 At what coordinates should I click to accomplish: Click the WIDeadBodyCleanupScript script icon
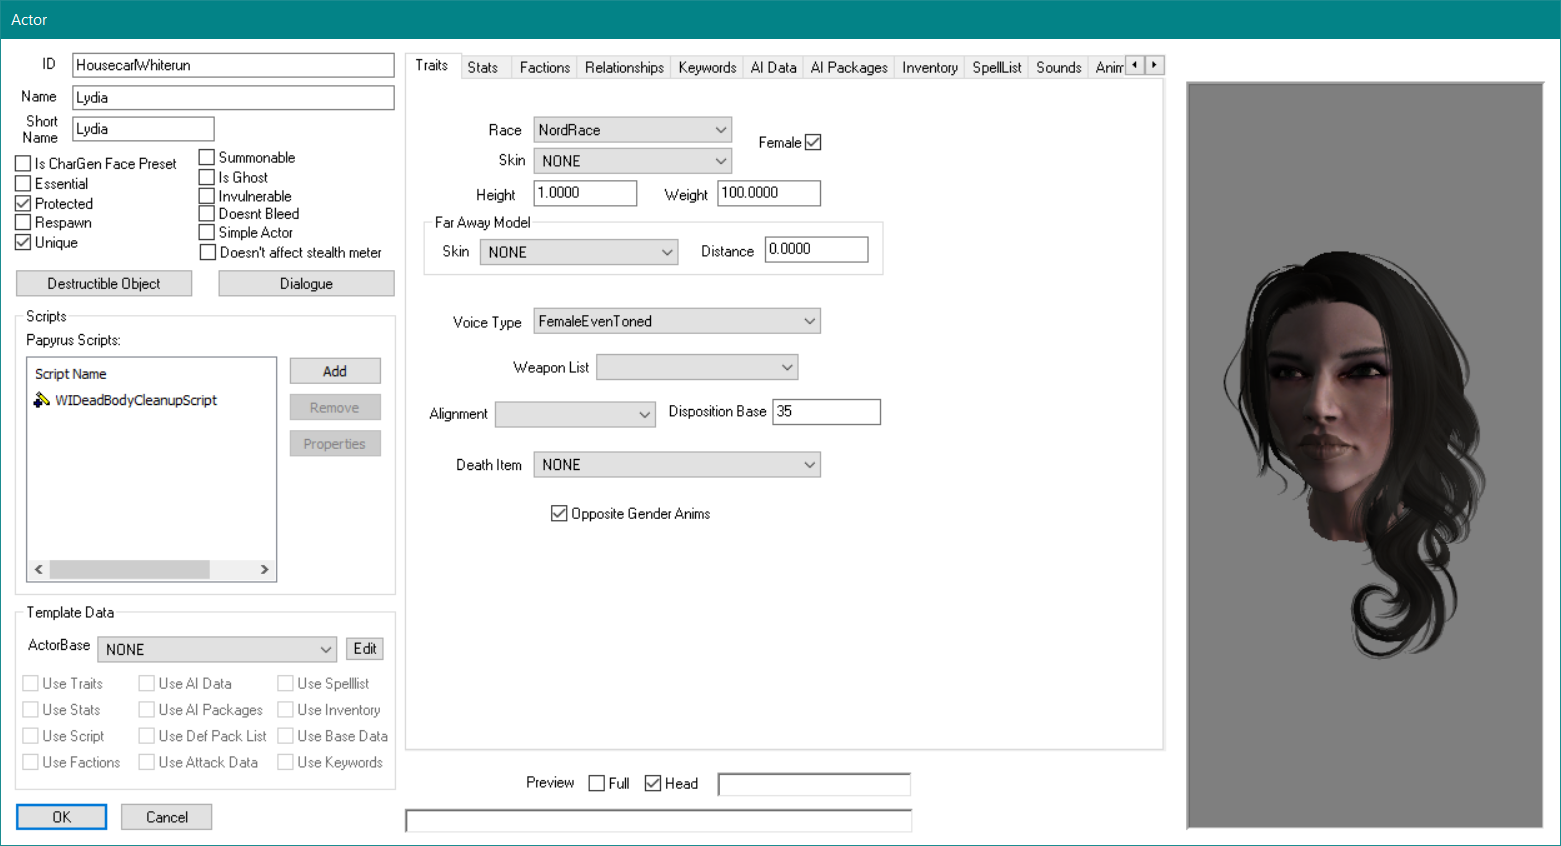(41, 400)
